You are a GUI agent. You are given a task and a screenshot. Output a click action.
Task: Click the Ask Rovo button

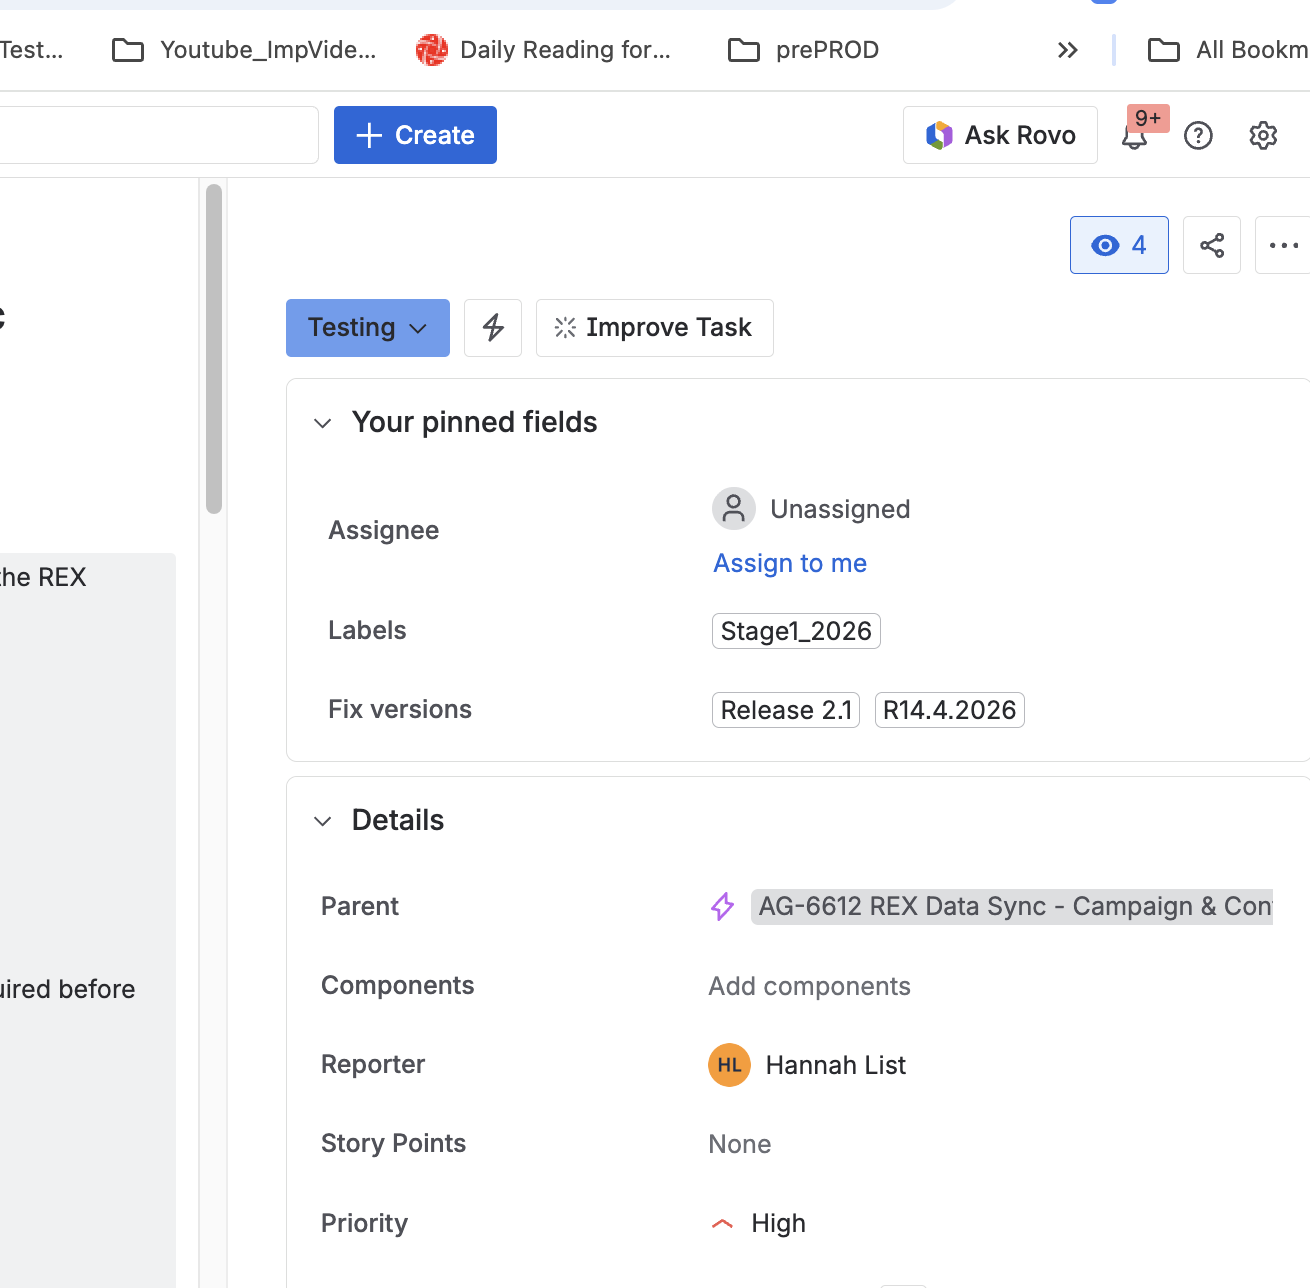1000,135
